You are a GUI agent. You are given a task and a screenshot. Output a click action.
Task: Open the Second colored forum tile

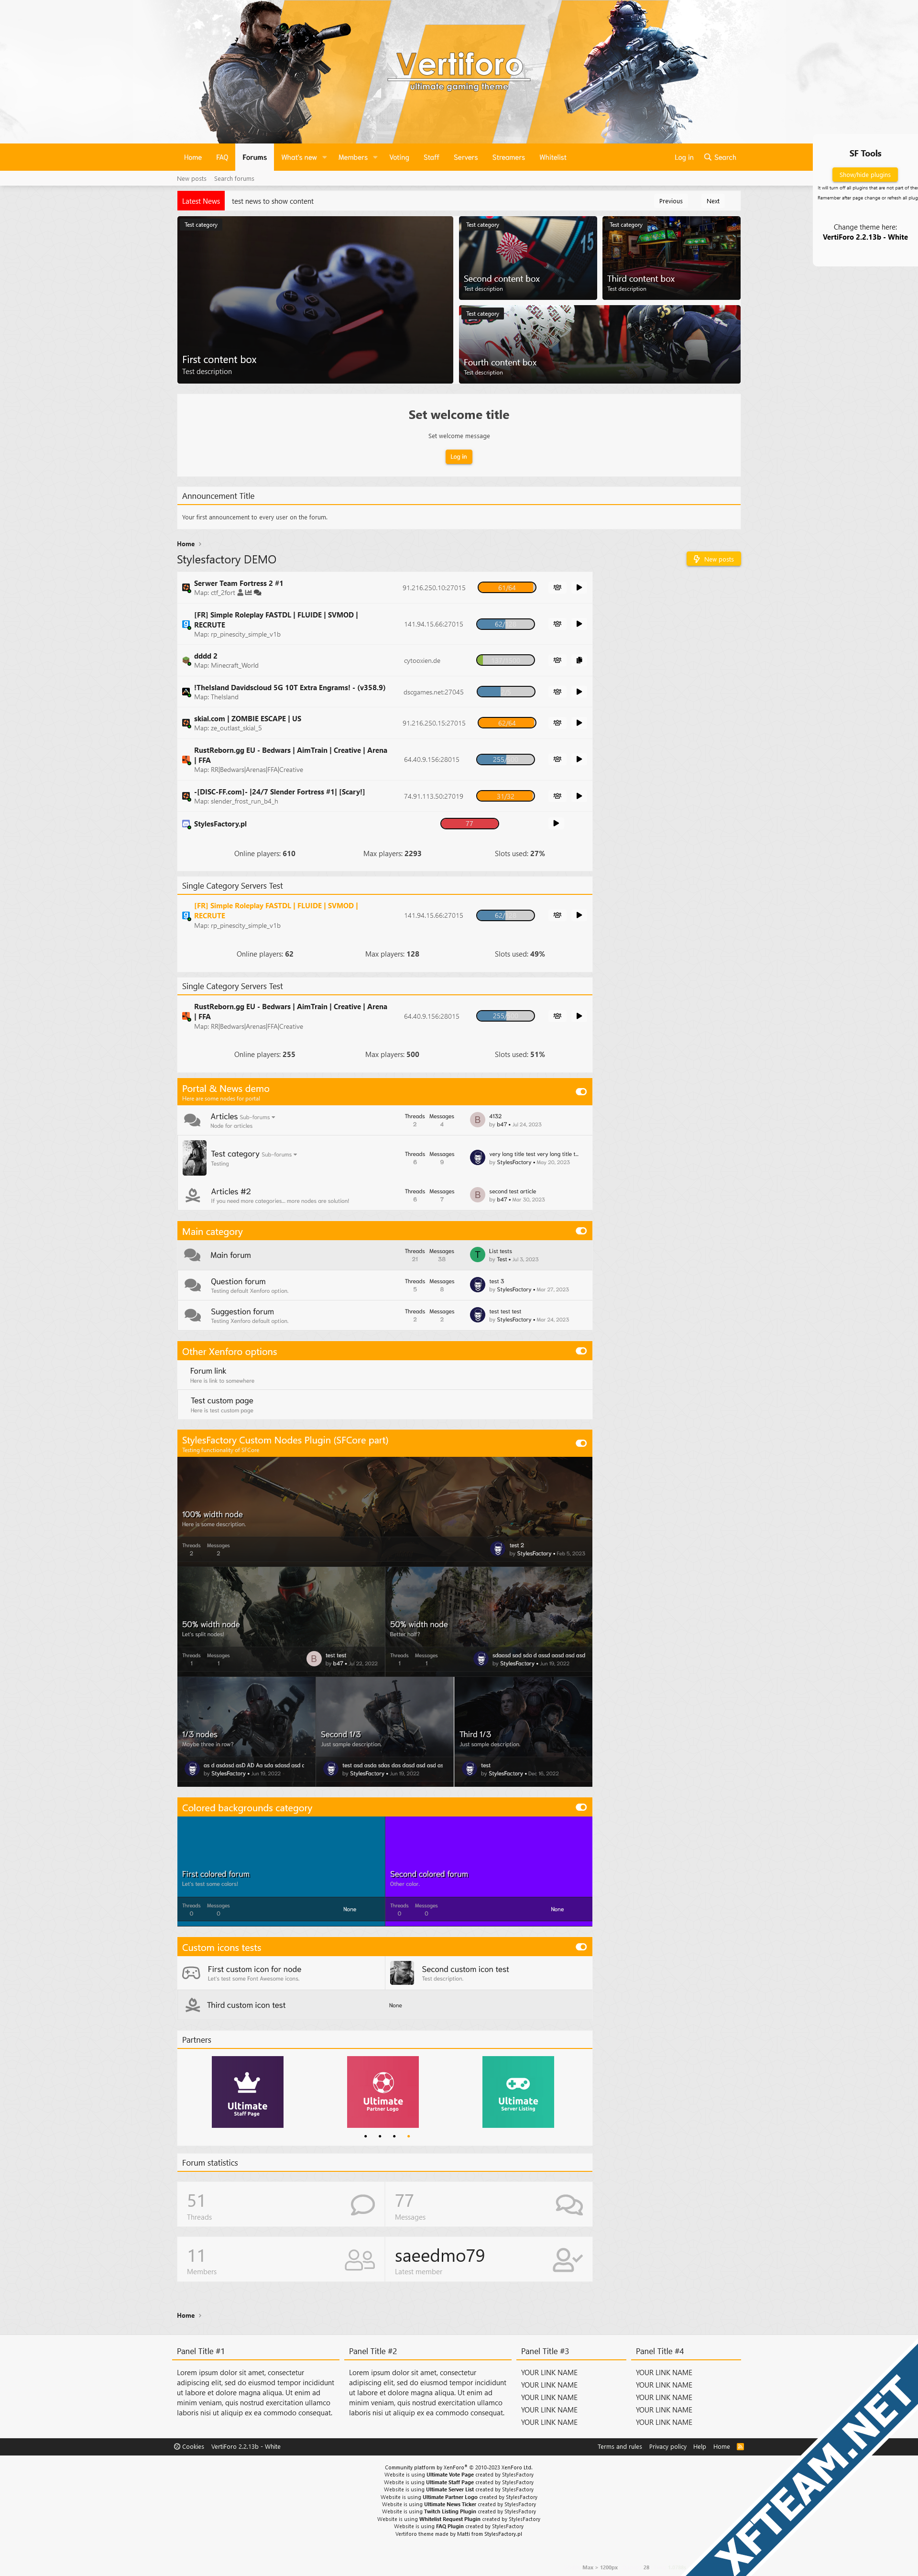coord(489,1871)
